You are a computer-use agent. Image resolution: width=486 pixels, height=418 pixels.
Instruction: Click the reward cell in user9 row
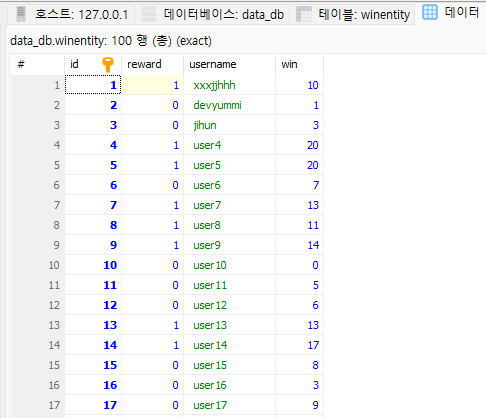(x=152, y=245)
